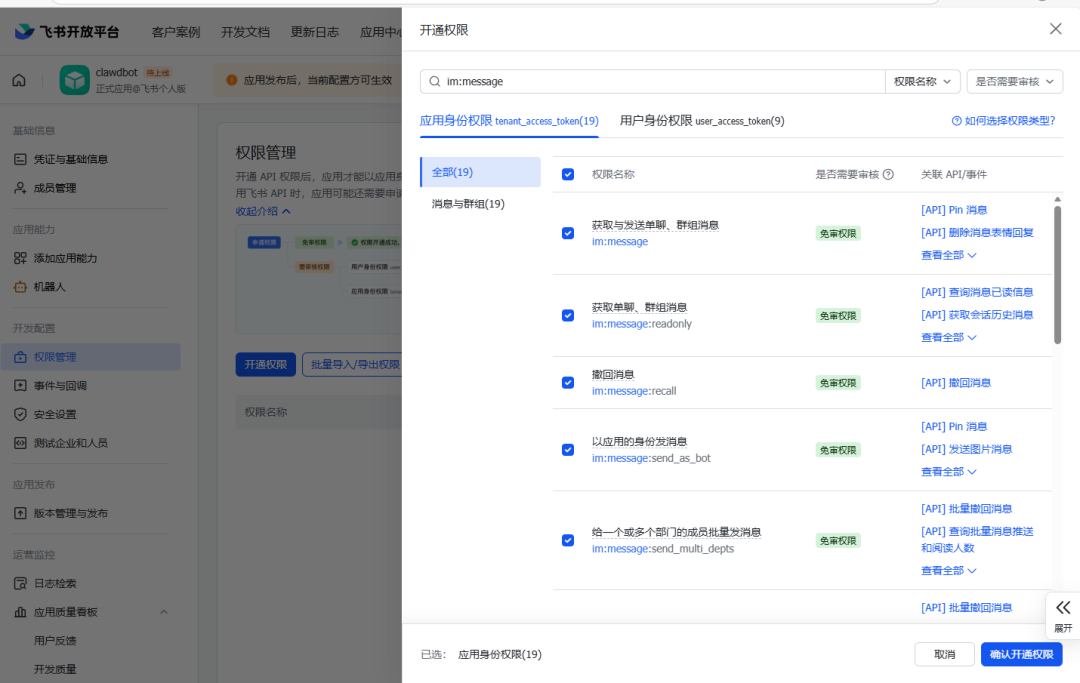The image size is (1080, 683).
Task: Open the 权限名称 dropdown
Action: pos(922,81)
